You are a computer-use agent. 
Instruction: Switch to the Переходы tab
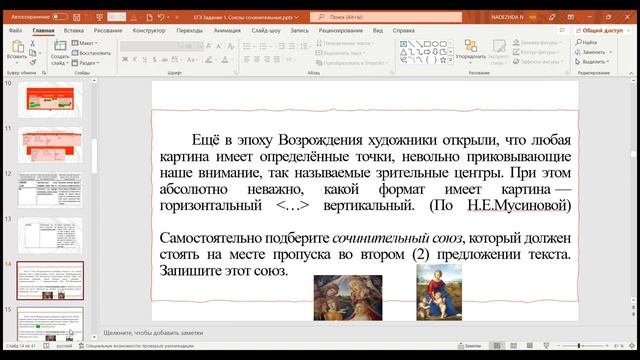coord(189,31)
